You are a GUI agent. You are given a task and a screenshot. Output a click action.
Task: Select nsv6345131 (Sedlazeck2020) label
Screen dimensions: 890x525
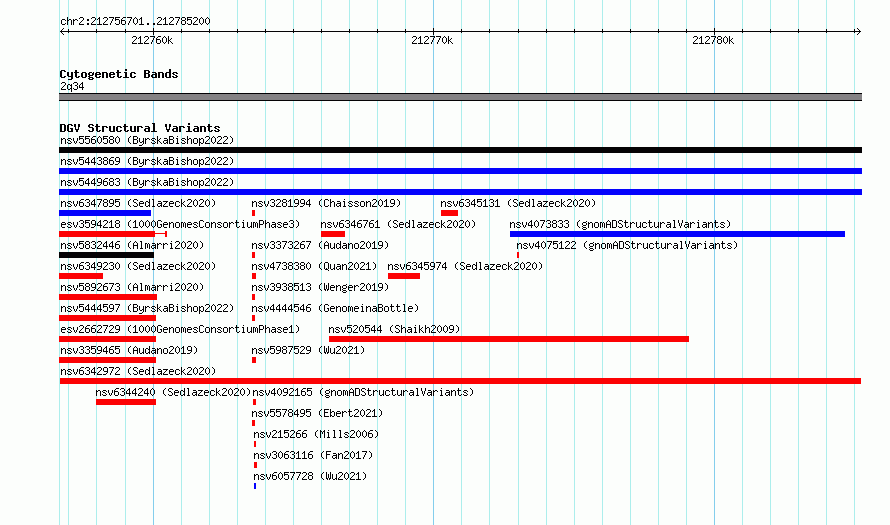pos(518,203)
